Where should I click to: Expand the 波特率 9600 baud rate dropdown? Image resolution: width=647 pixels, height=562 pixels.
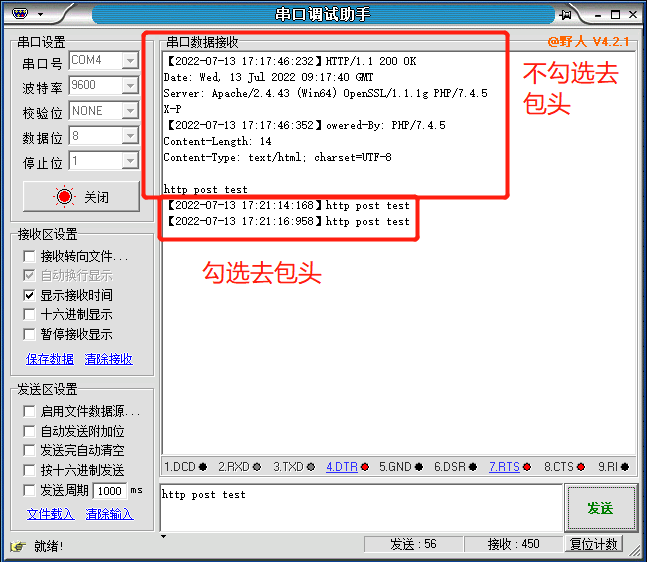click(x=129, y=86)
